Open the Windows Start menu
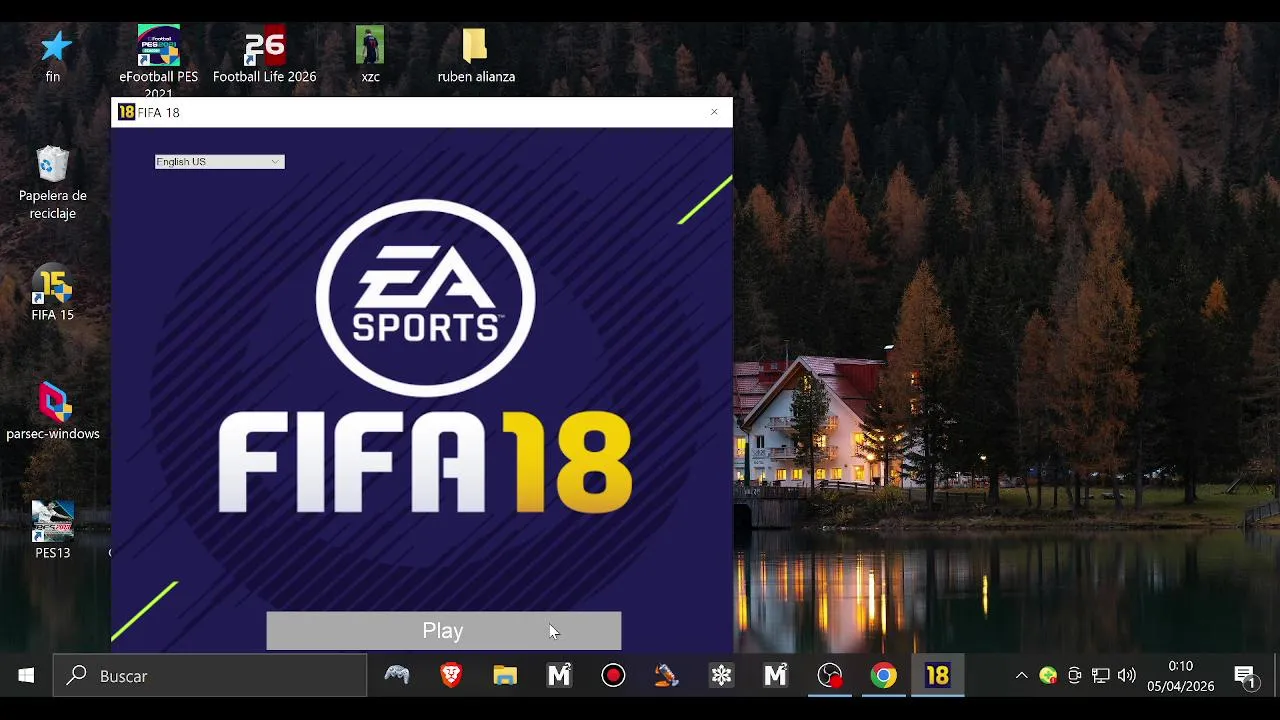The height and width of the screenshot is (720, 1280). pyautogui.click(x=26, y=676)
